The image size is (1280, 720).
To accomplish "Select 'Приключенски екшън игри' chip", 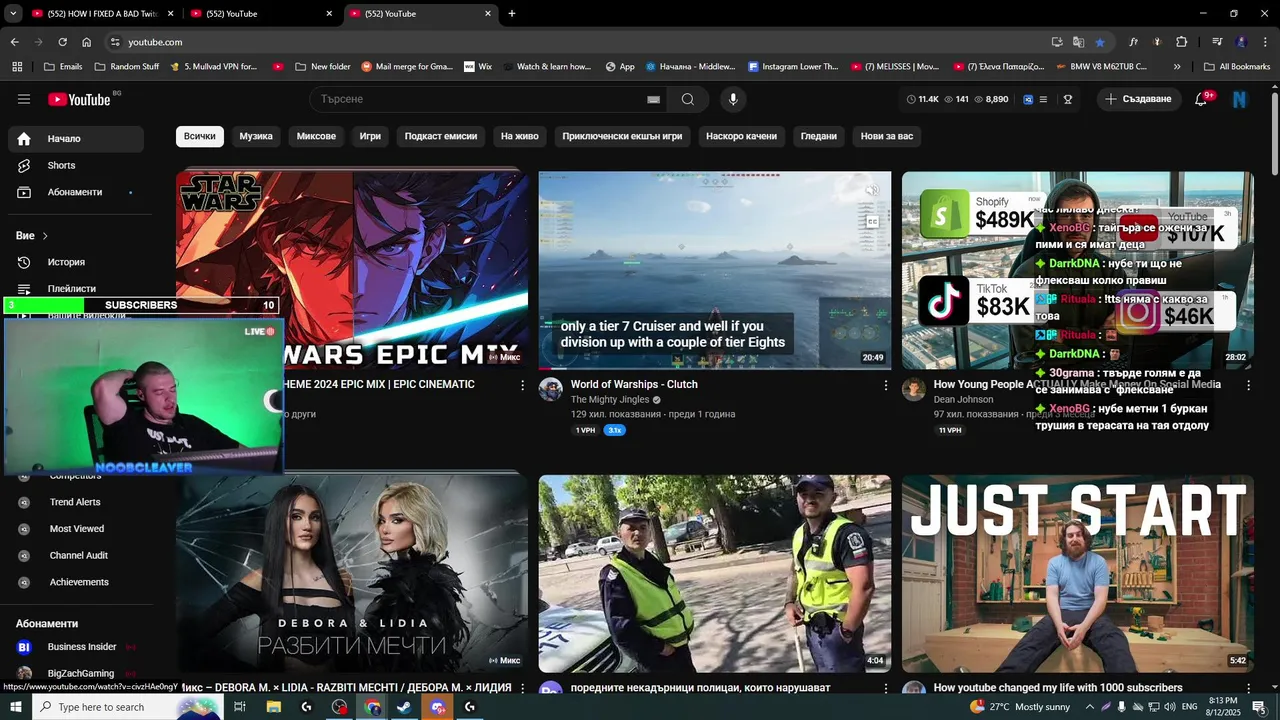I will tap(622, 136).
